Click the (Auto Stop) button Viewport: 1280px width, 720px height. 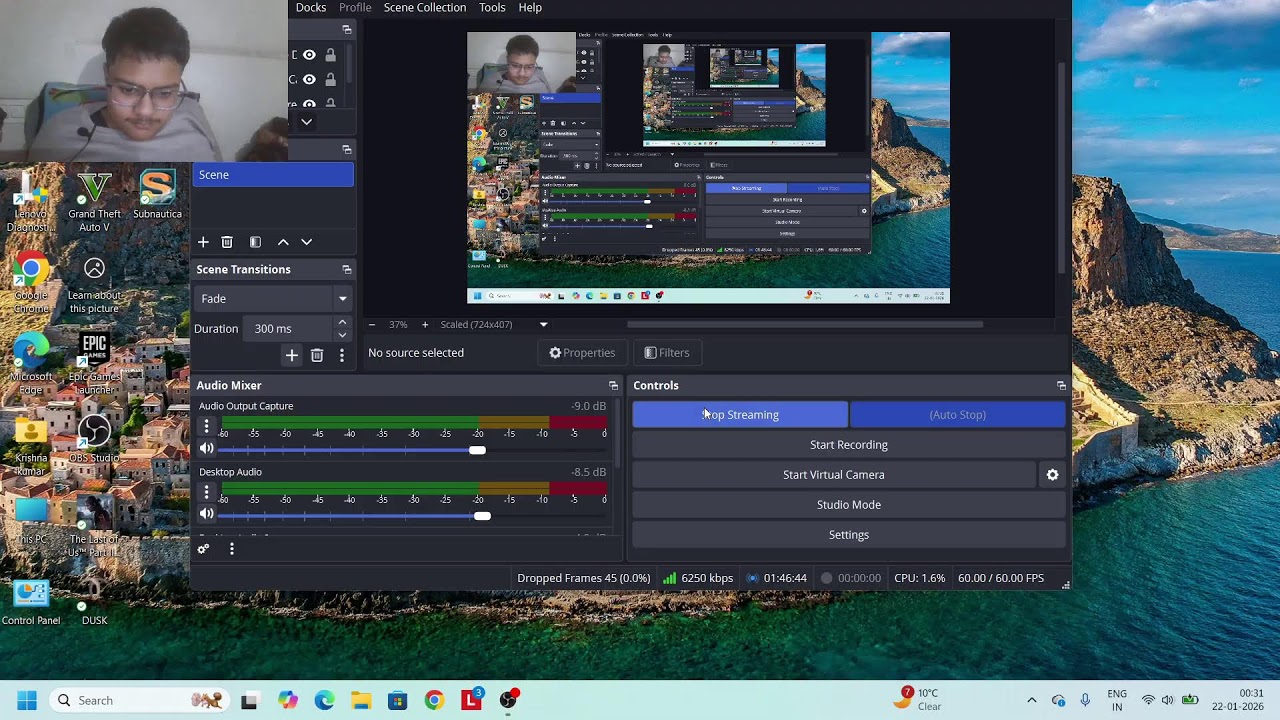(958, 415)
